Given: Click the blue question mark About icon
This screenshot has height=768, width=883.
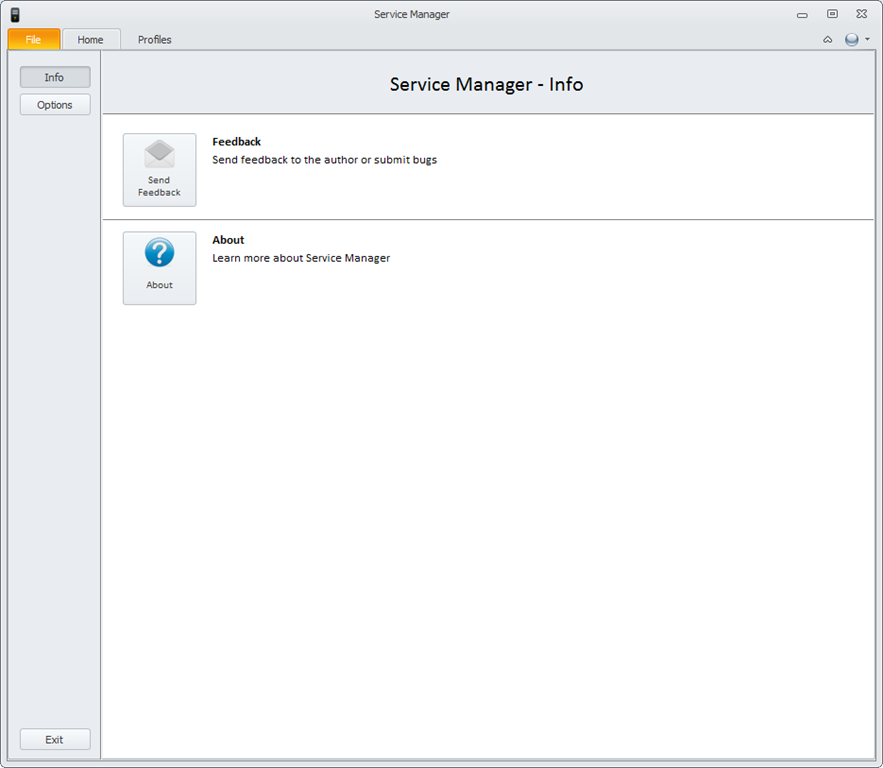Looking at the screenshot, I should coord(159,252).
